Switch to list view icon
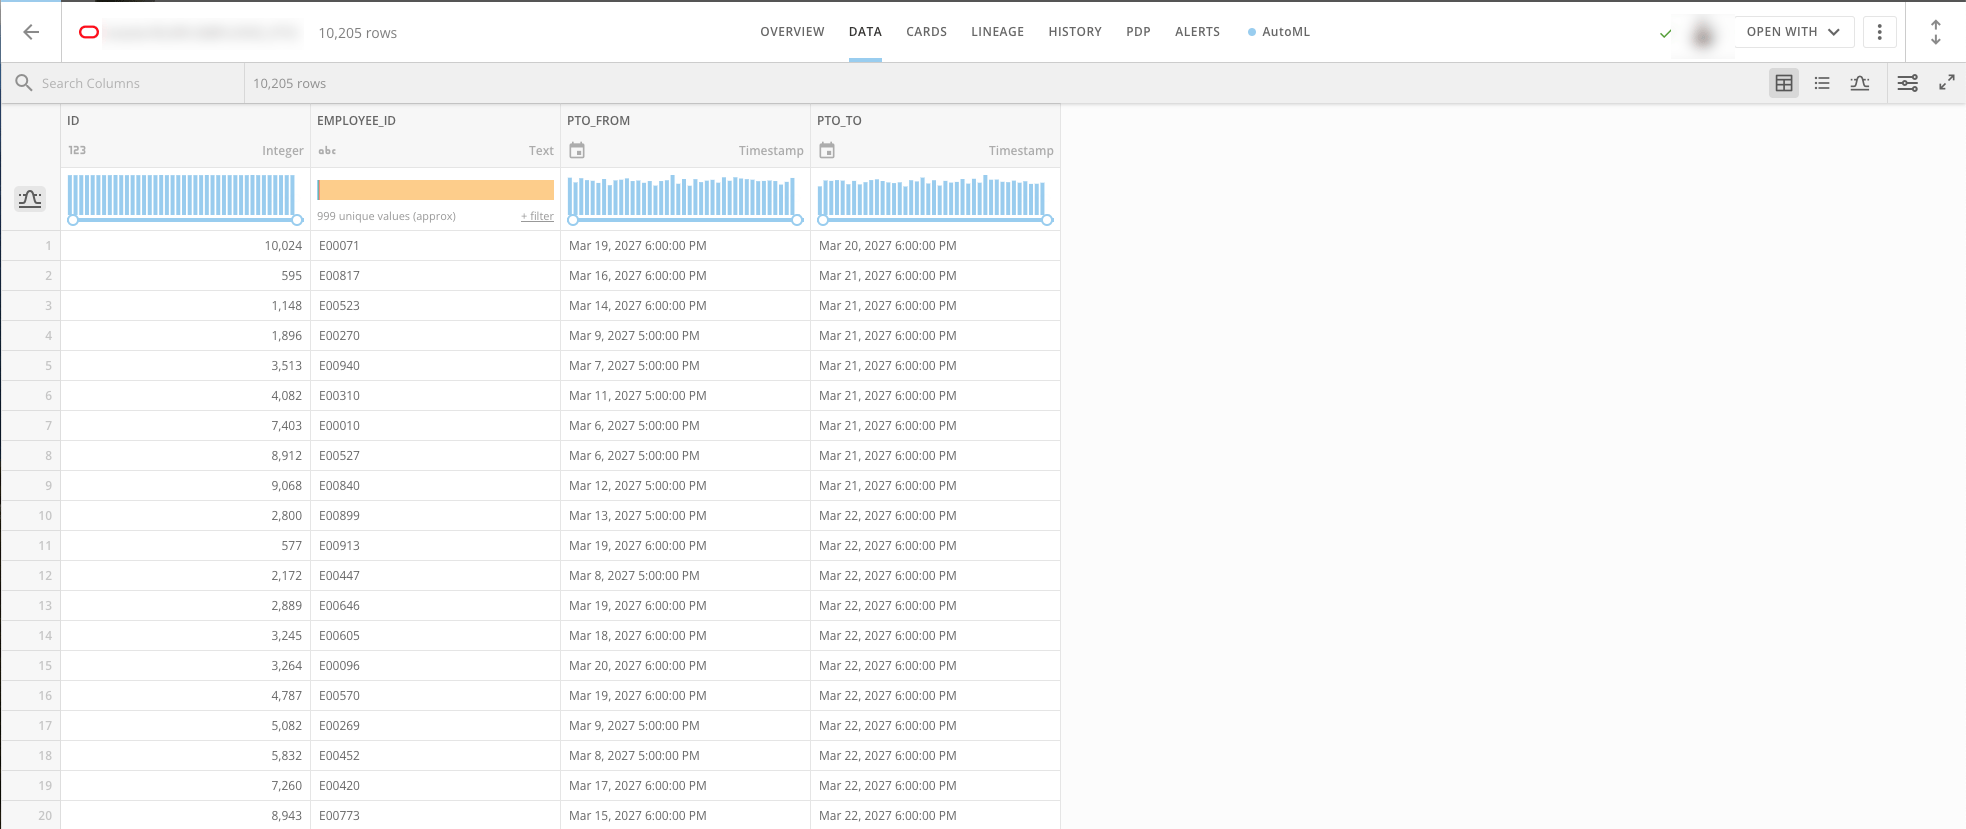The height and width of the screenshot is (829, 1966). click(x=1822, y=83)
